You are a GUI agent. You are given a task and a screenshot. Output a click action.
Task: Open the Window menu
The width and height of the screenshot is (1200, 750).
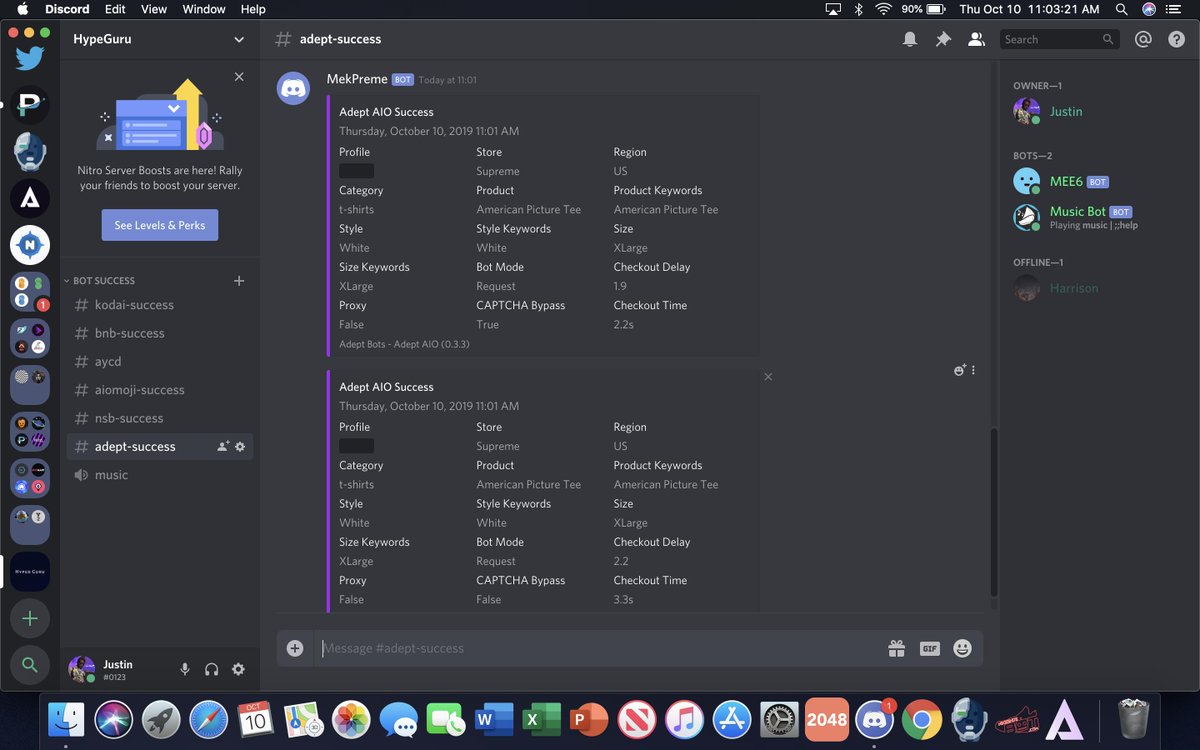(x=204, y=9)
